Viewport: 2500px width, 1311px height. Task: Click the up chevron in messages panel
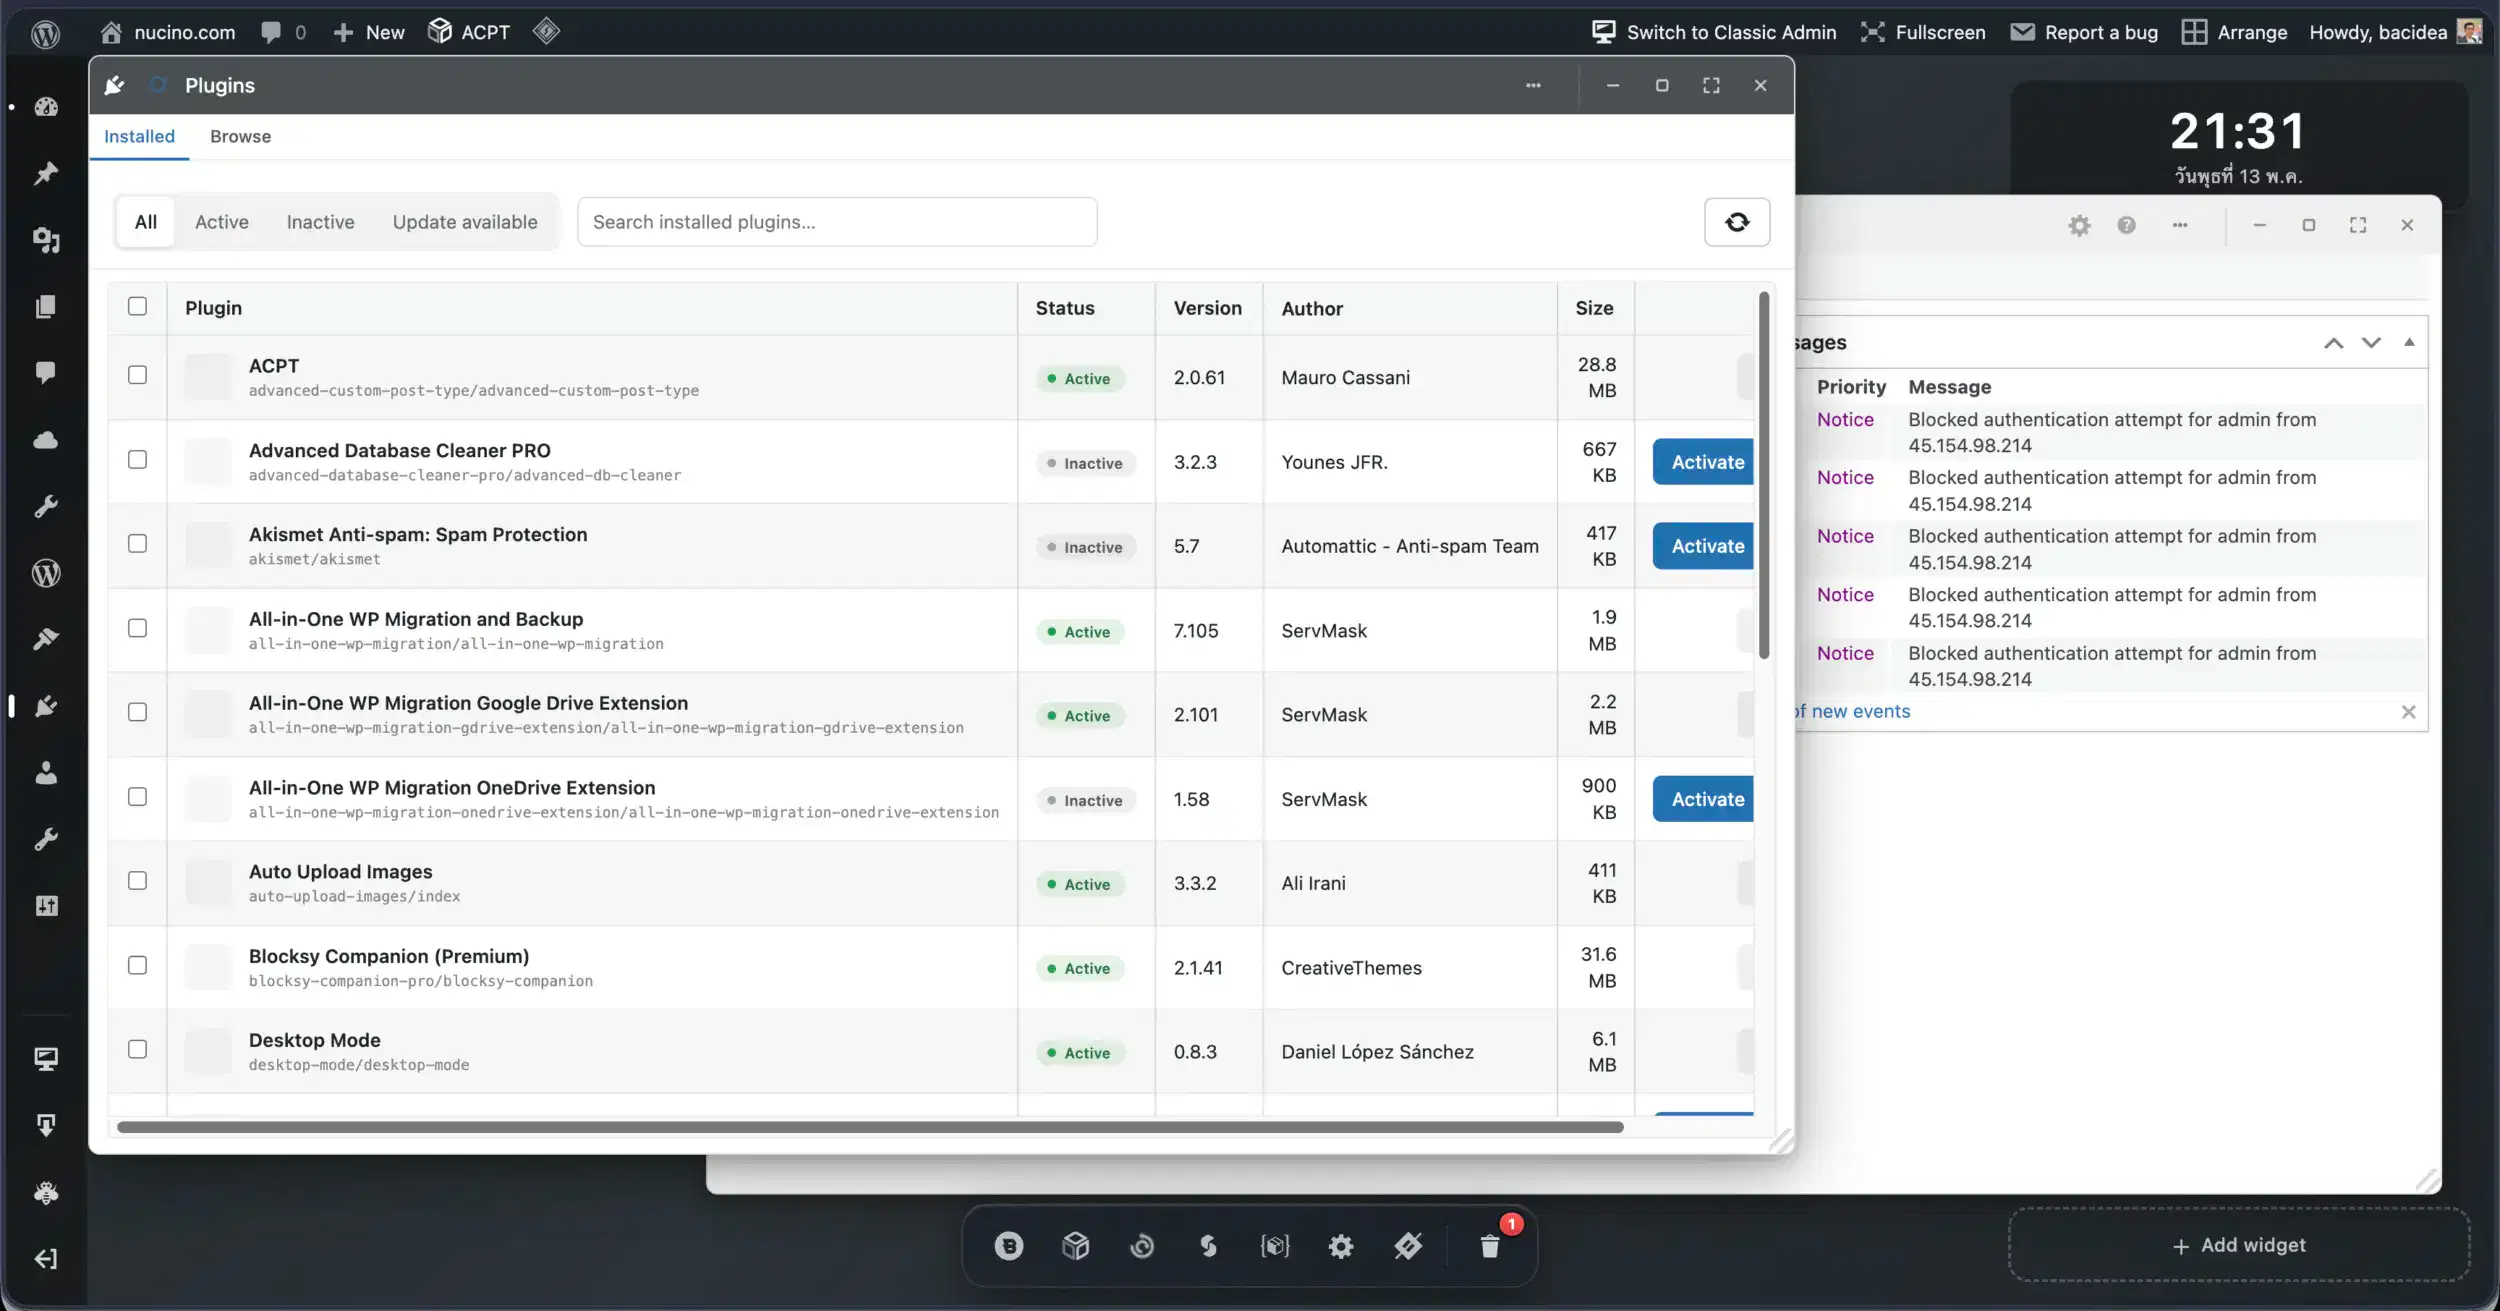click(2333, 343)
